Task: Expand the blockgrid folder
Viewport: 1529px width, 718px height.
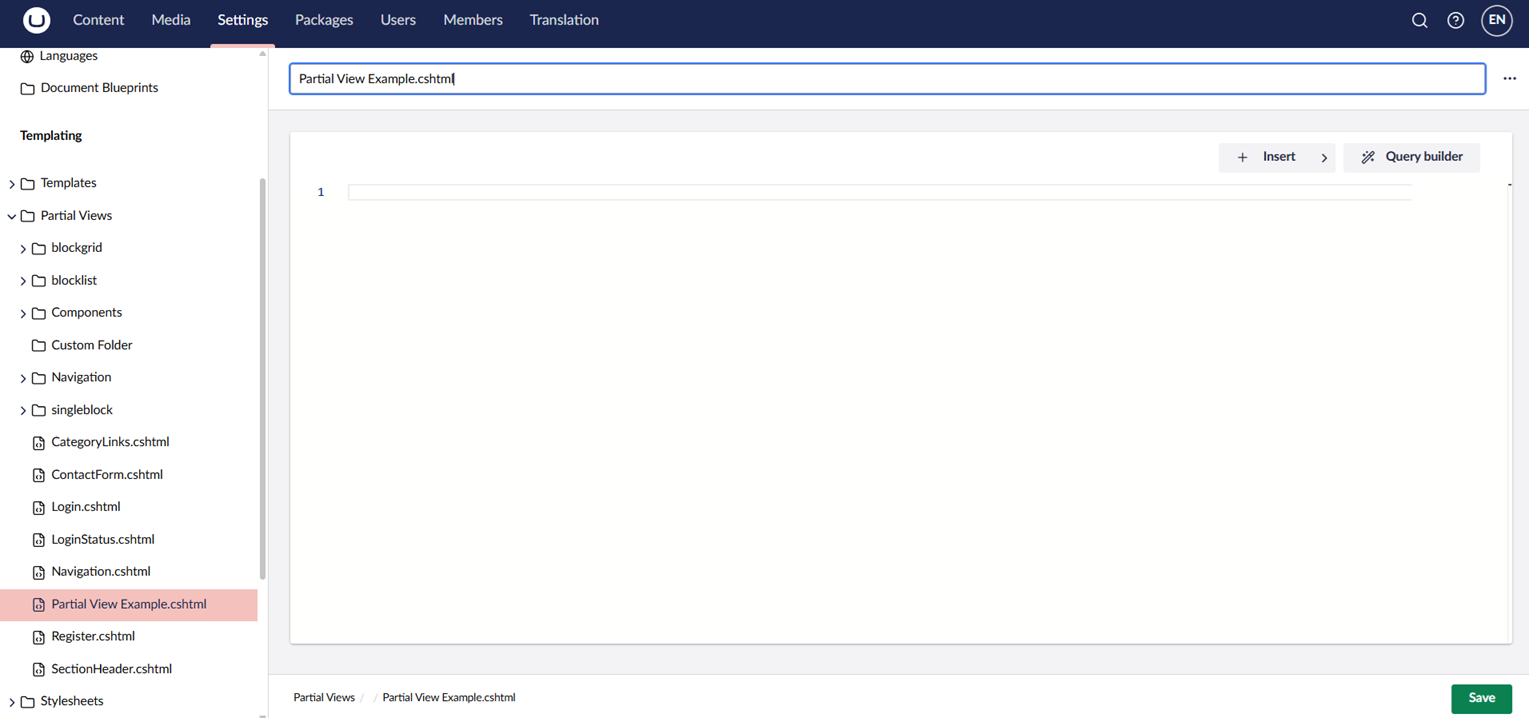Action: pos(22,247)
